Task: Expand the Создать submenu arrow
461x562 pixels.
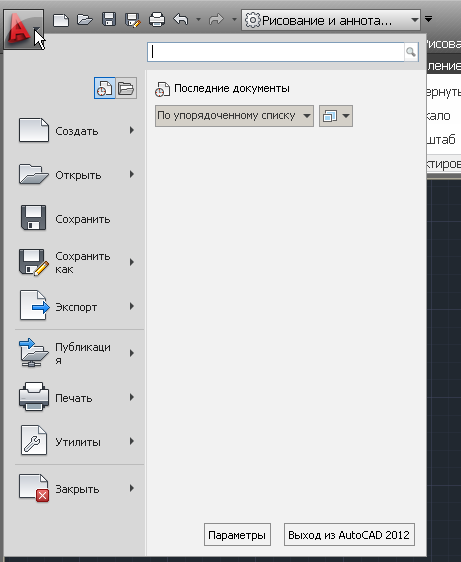Action: point(132,130)
